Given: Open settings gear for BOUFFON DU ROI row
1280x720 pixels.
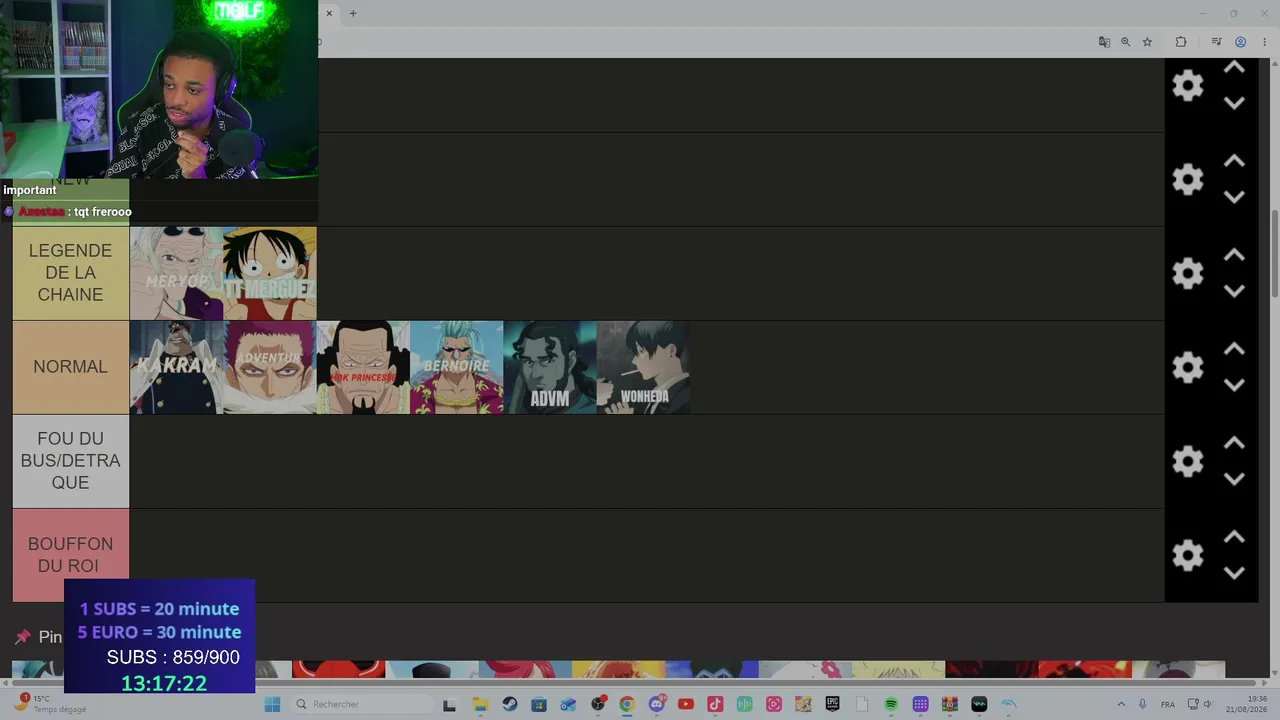Looking at the screenshot, I should click(x=1188, y=555).
